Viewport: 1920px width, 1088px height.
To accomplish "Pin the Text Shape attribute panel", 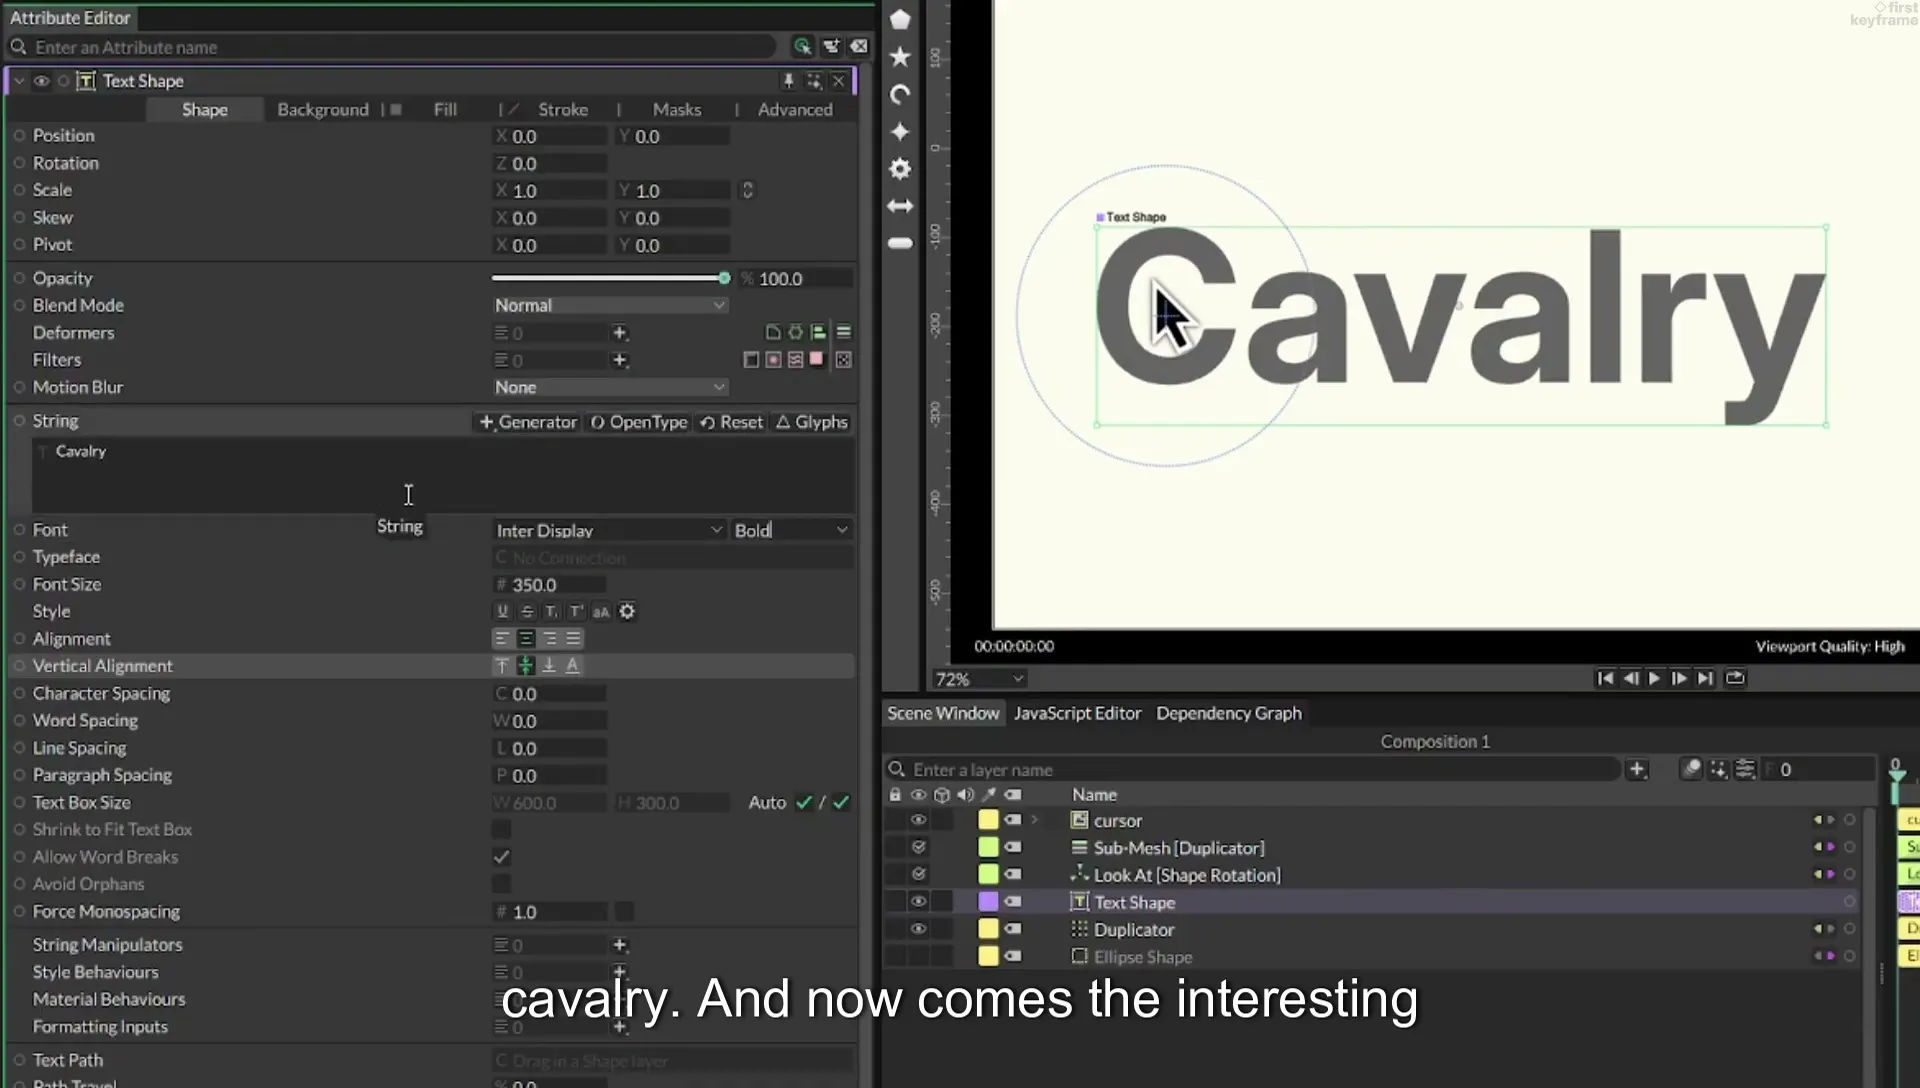I will pyautogui.click(x=788, y=81).
